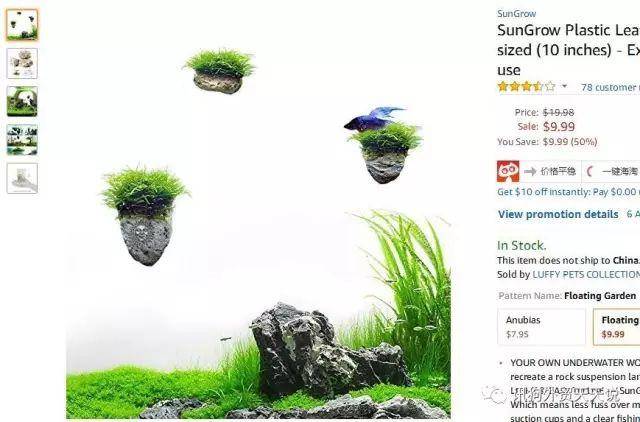Click the crescent icon next to 一键海淘
This screenshot has width=640, height=422.
click(x=590, y=171)
